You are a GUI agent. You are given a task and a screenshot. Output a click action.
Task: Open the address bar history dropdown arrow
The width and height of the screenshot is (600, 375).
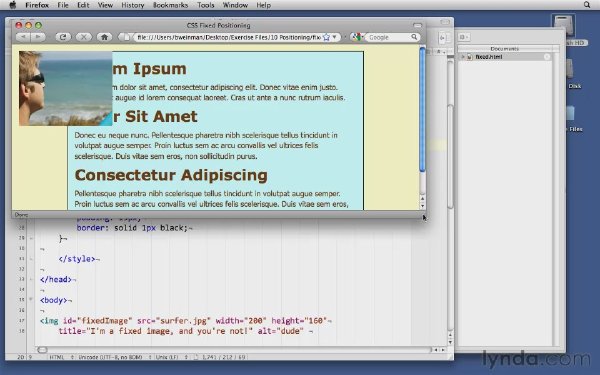pos(334,37)
